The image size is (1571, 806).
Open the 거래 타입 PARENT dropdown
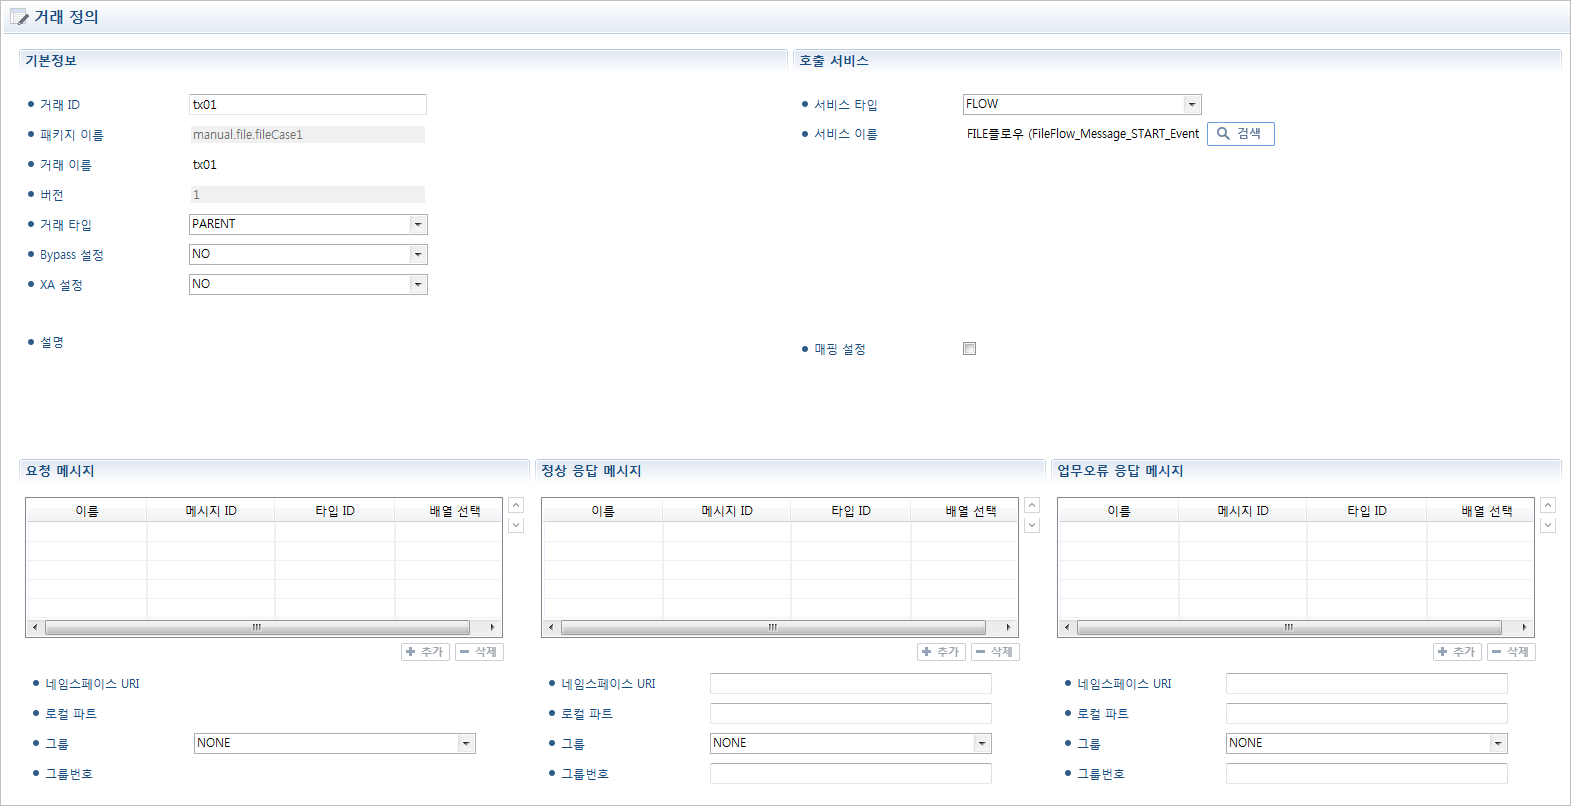tap(418, 224)
